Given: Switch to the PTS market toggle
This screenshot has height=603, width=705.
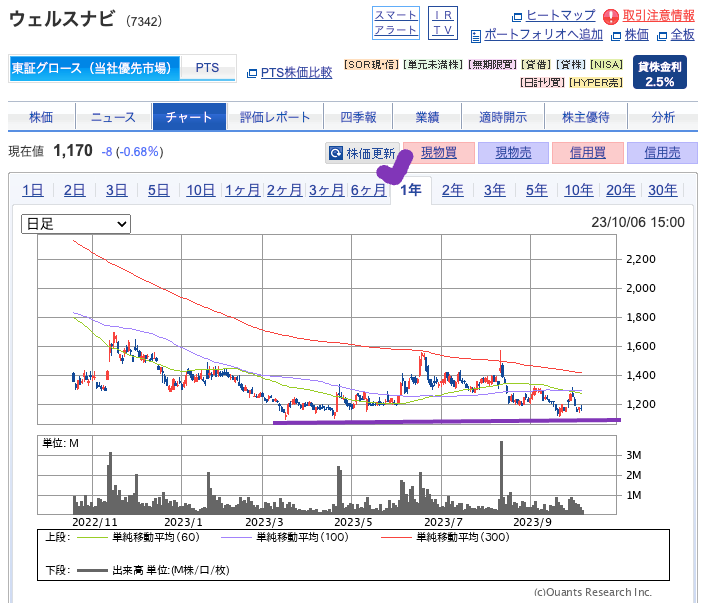Looking at the screenshot, I should tap(207, 68).
